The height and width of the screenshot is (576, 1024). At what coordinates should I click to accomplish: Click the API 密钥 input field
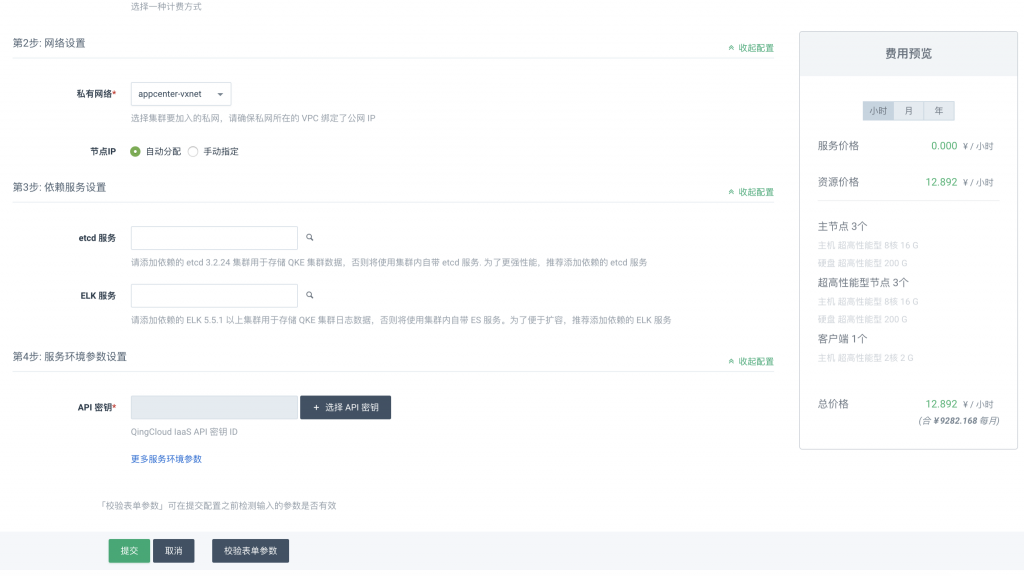[213, 407]
